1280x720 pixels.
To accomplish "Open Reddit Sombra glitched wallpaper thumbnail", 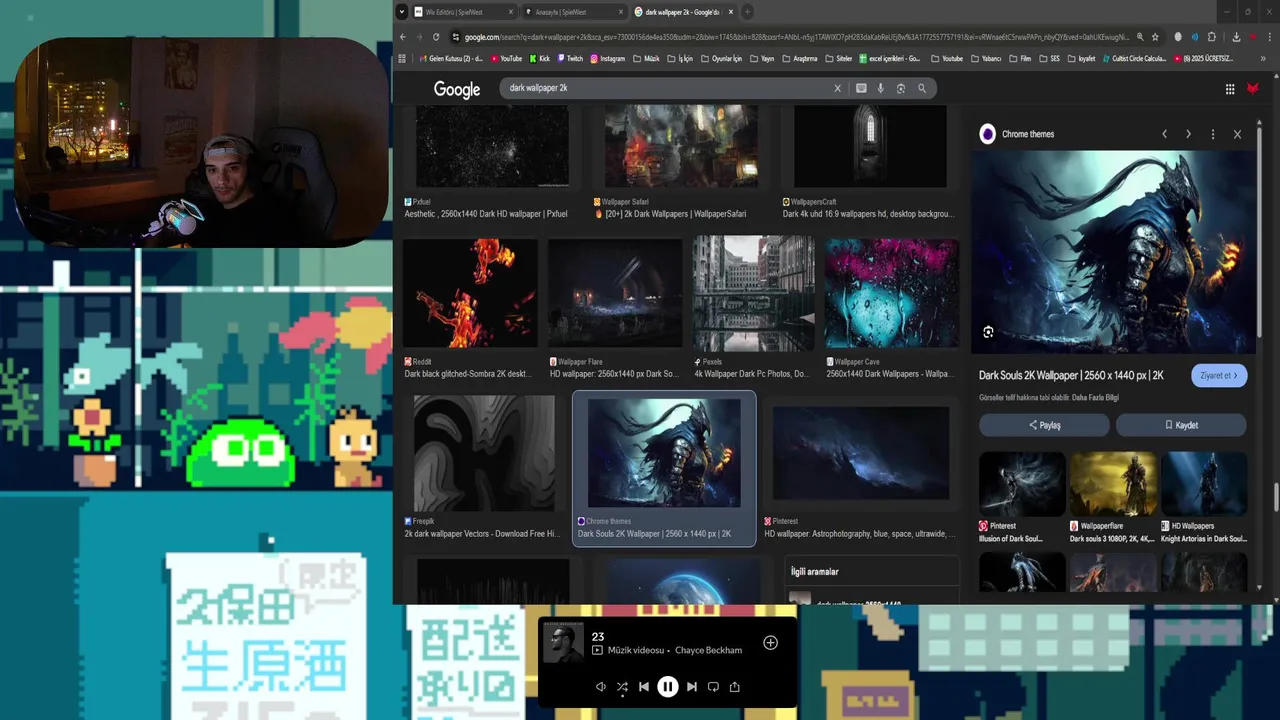I will [470, 293].
